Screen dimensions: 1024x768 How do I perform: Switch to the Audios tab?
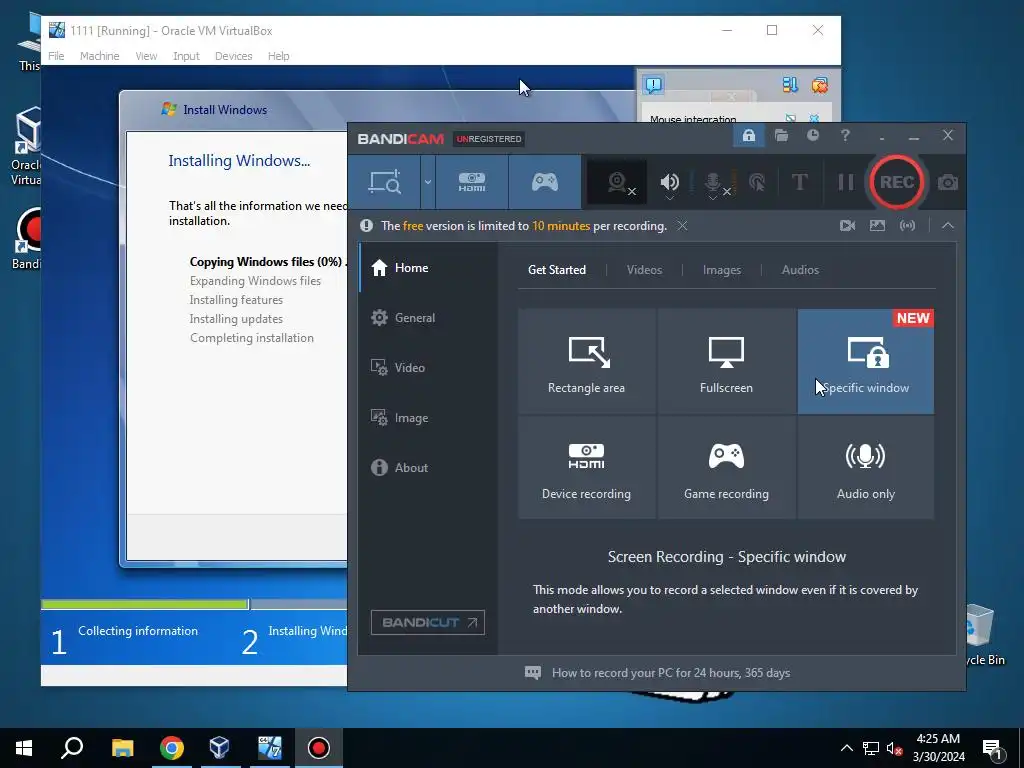(x=800, y=270)
